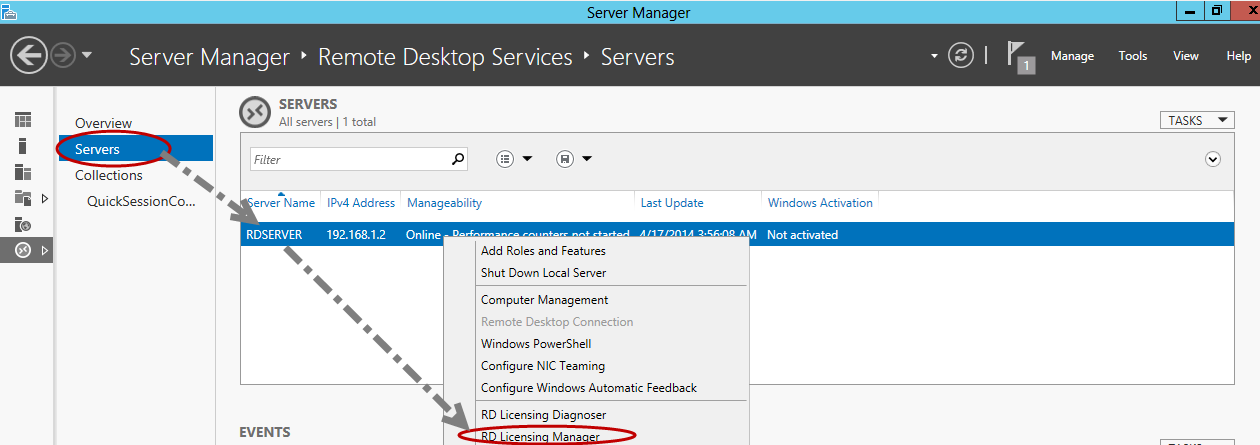The width and height of the screenshot is (1260, 445).
Task: Open the Tools menu
Action: tap(1132, 56)
